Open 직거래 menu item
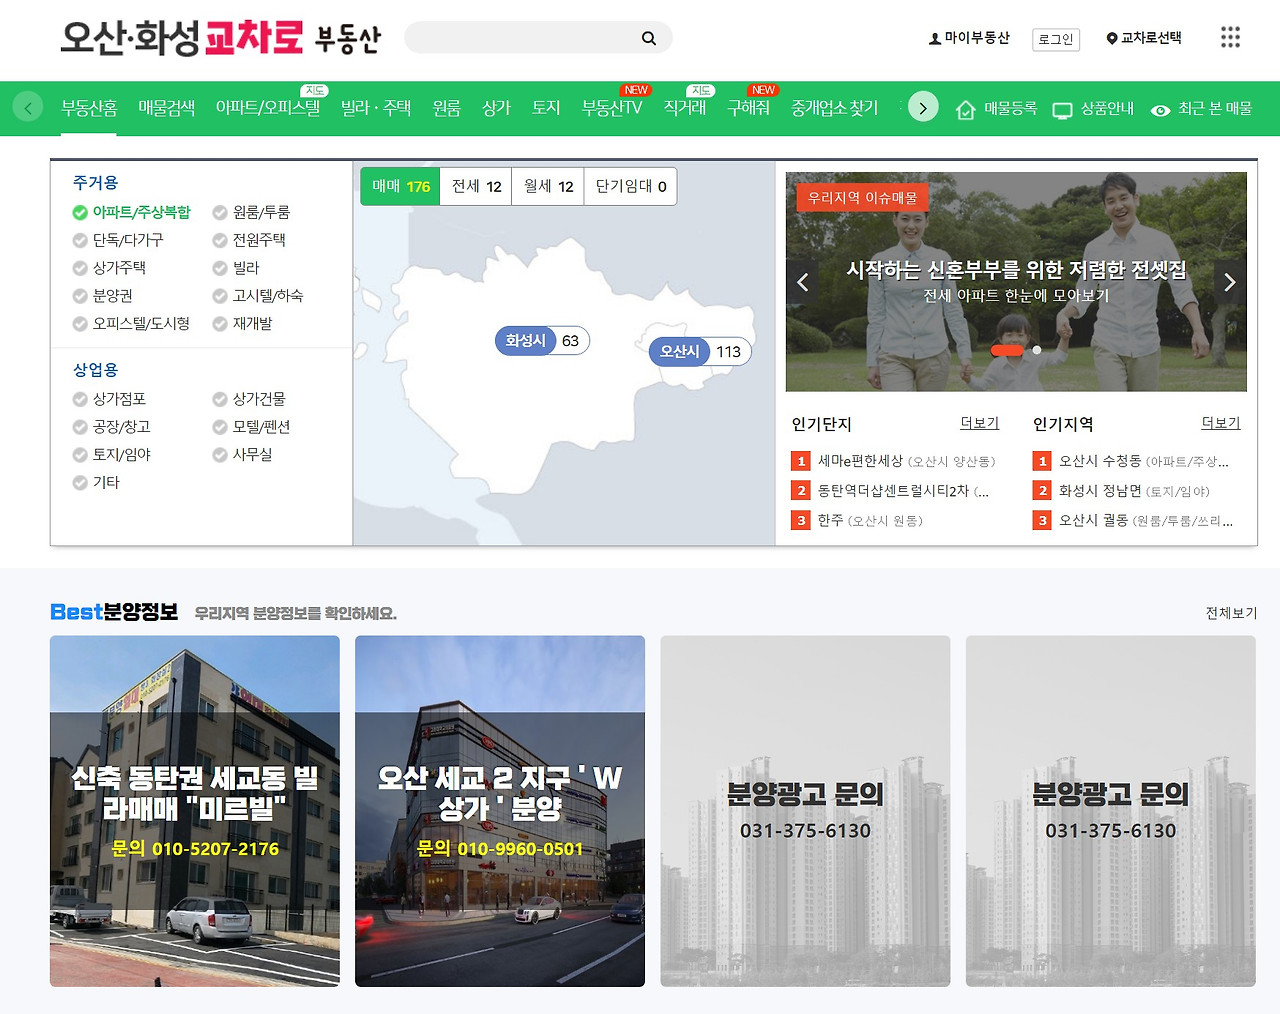The width and height of the screenshot is (1280, 1014). click(685, 108)
